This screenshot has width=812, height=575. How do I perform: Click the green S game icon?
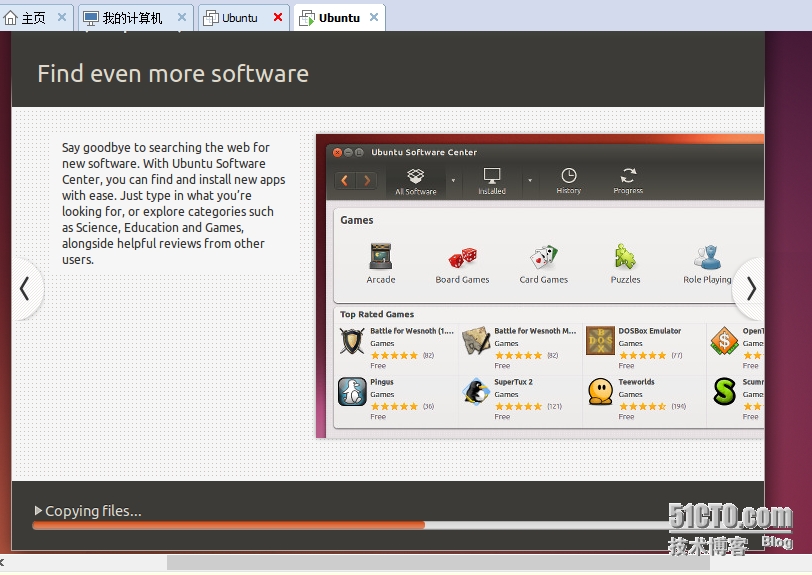click(724, 392)
